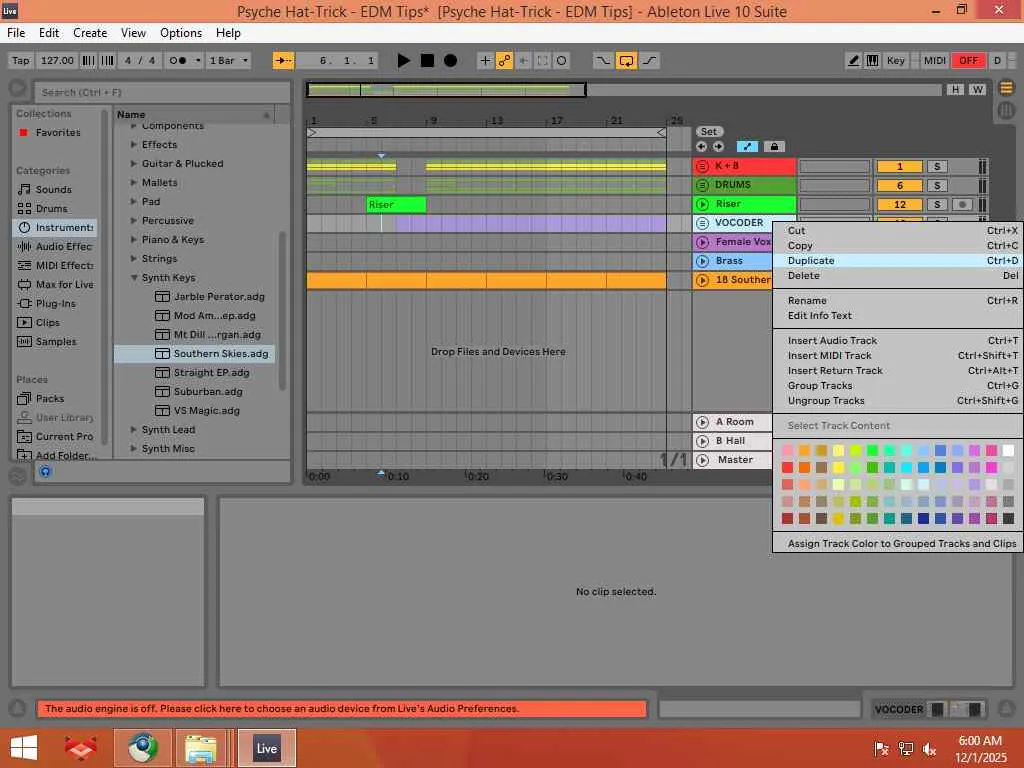This screenshot has height=768, width=1024.
Task: Expand the Synth Lead folder
Action: click(134, 429)
